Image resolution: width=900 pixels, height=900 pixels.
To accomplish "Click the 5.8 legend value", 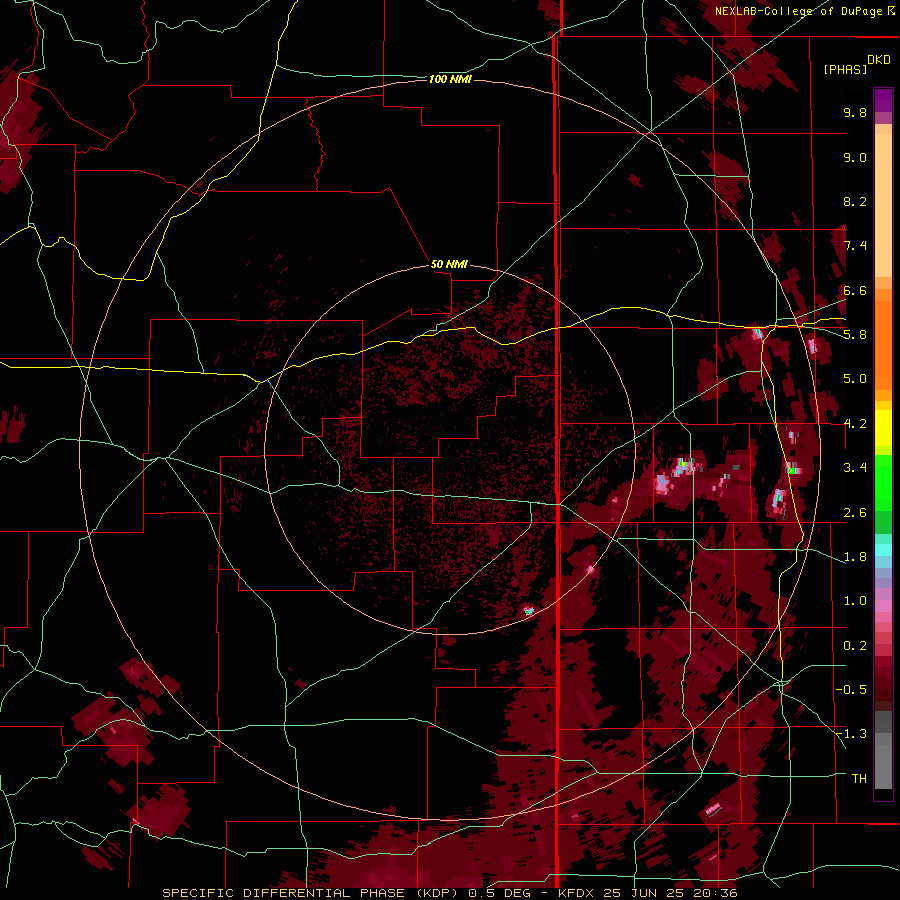I will [855, 335].
